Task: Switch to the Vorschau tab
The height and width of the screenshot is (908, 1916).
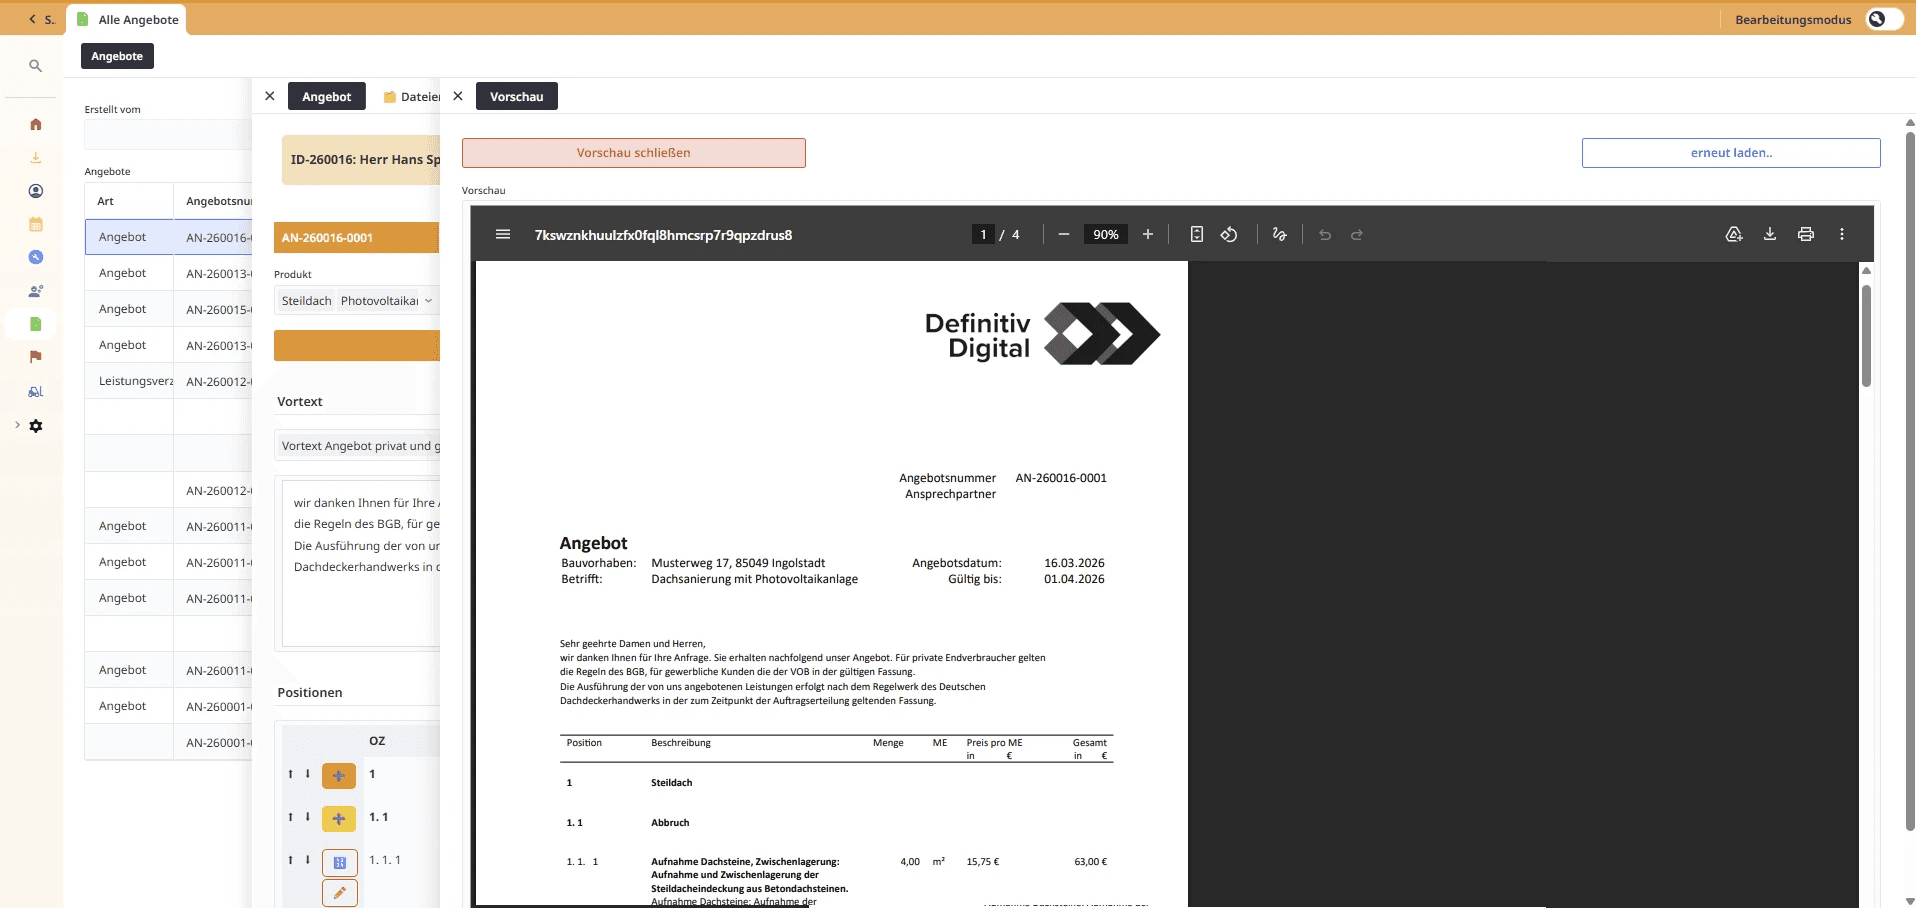Action: click(517, 96)
